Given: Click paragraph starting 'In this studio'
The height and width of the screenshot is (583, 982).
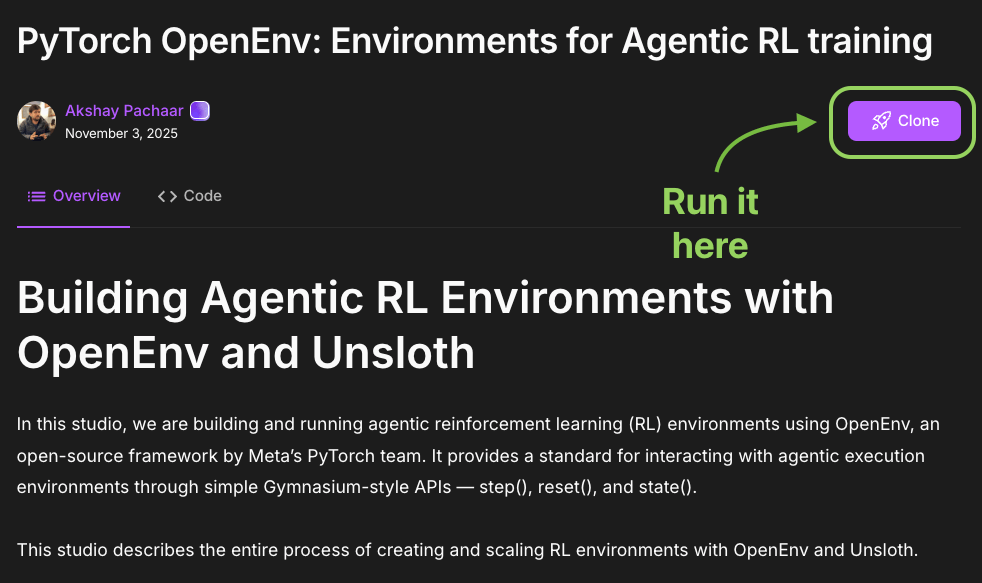Looking at the screenshot, I should (x=478, y=455).
